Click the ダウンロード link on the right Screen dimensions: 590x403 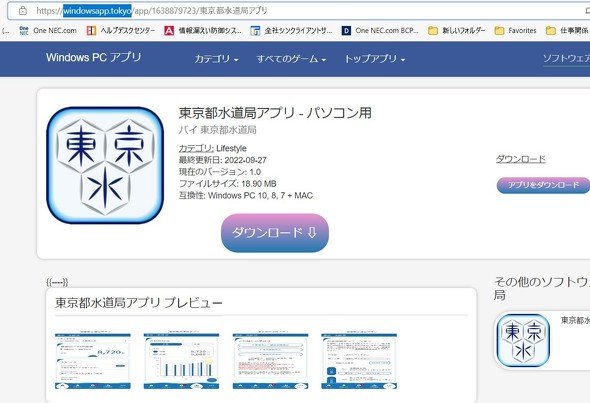click(x=520, y=159)
